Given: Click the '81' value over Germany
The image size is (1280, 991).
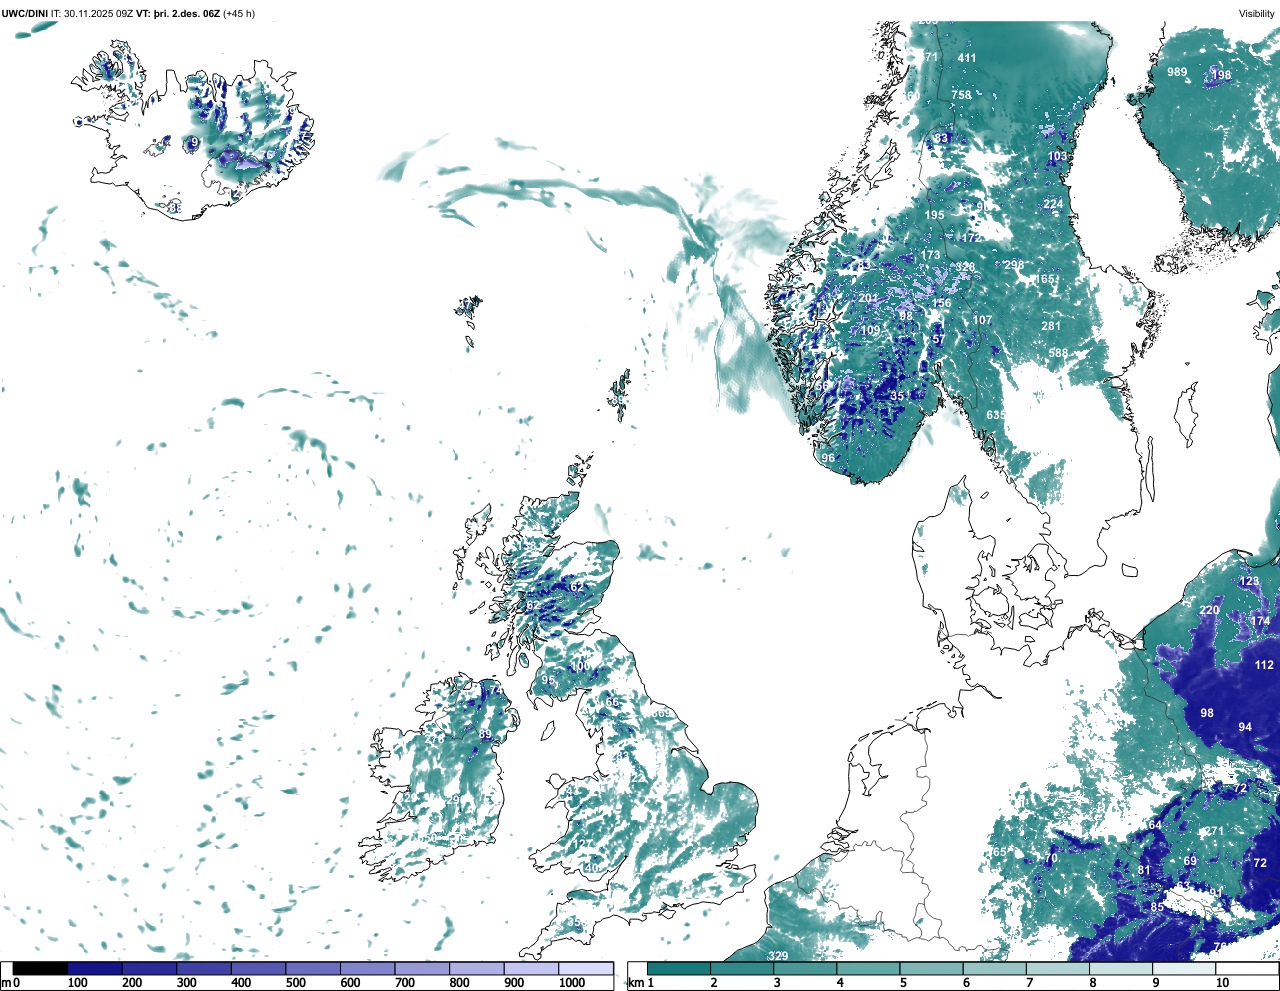Looking at the screenshot, I should tap(1144, 870).
